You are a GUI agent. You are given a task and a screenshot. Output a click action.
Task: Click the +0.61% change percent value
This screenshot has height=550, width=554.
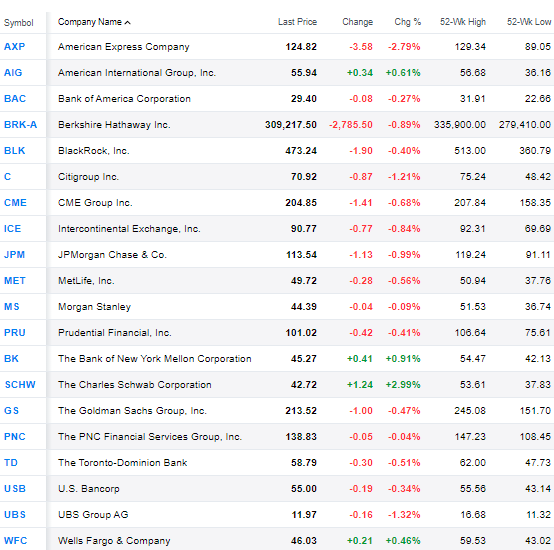point(403,73)
